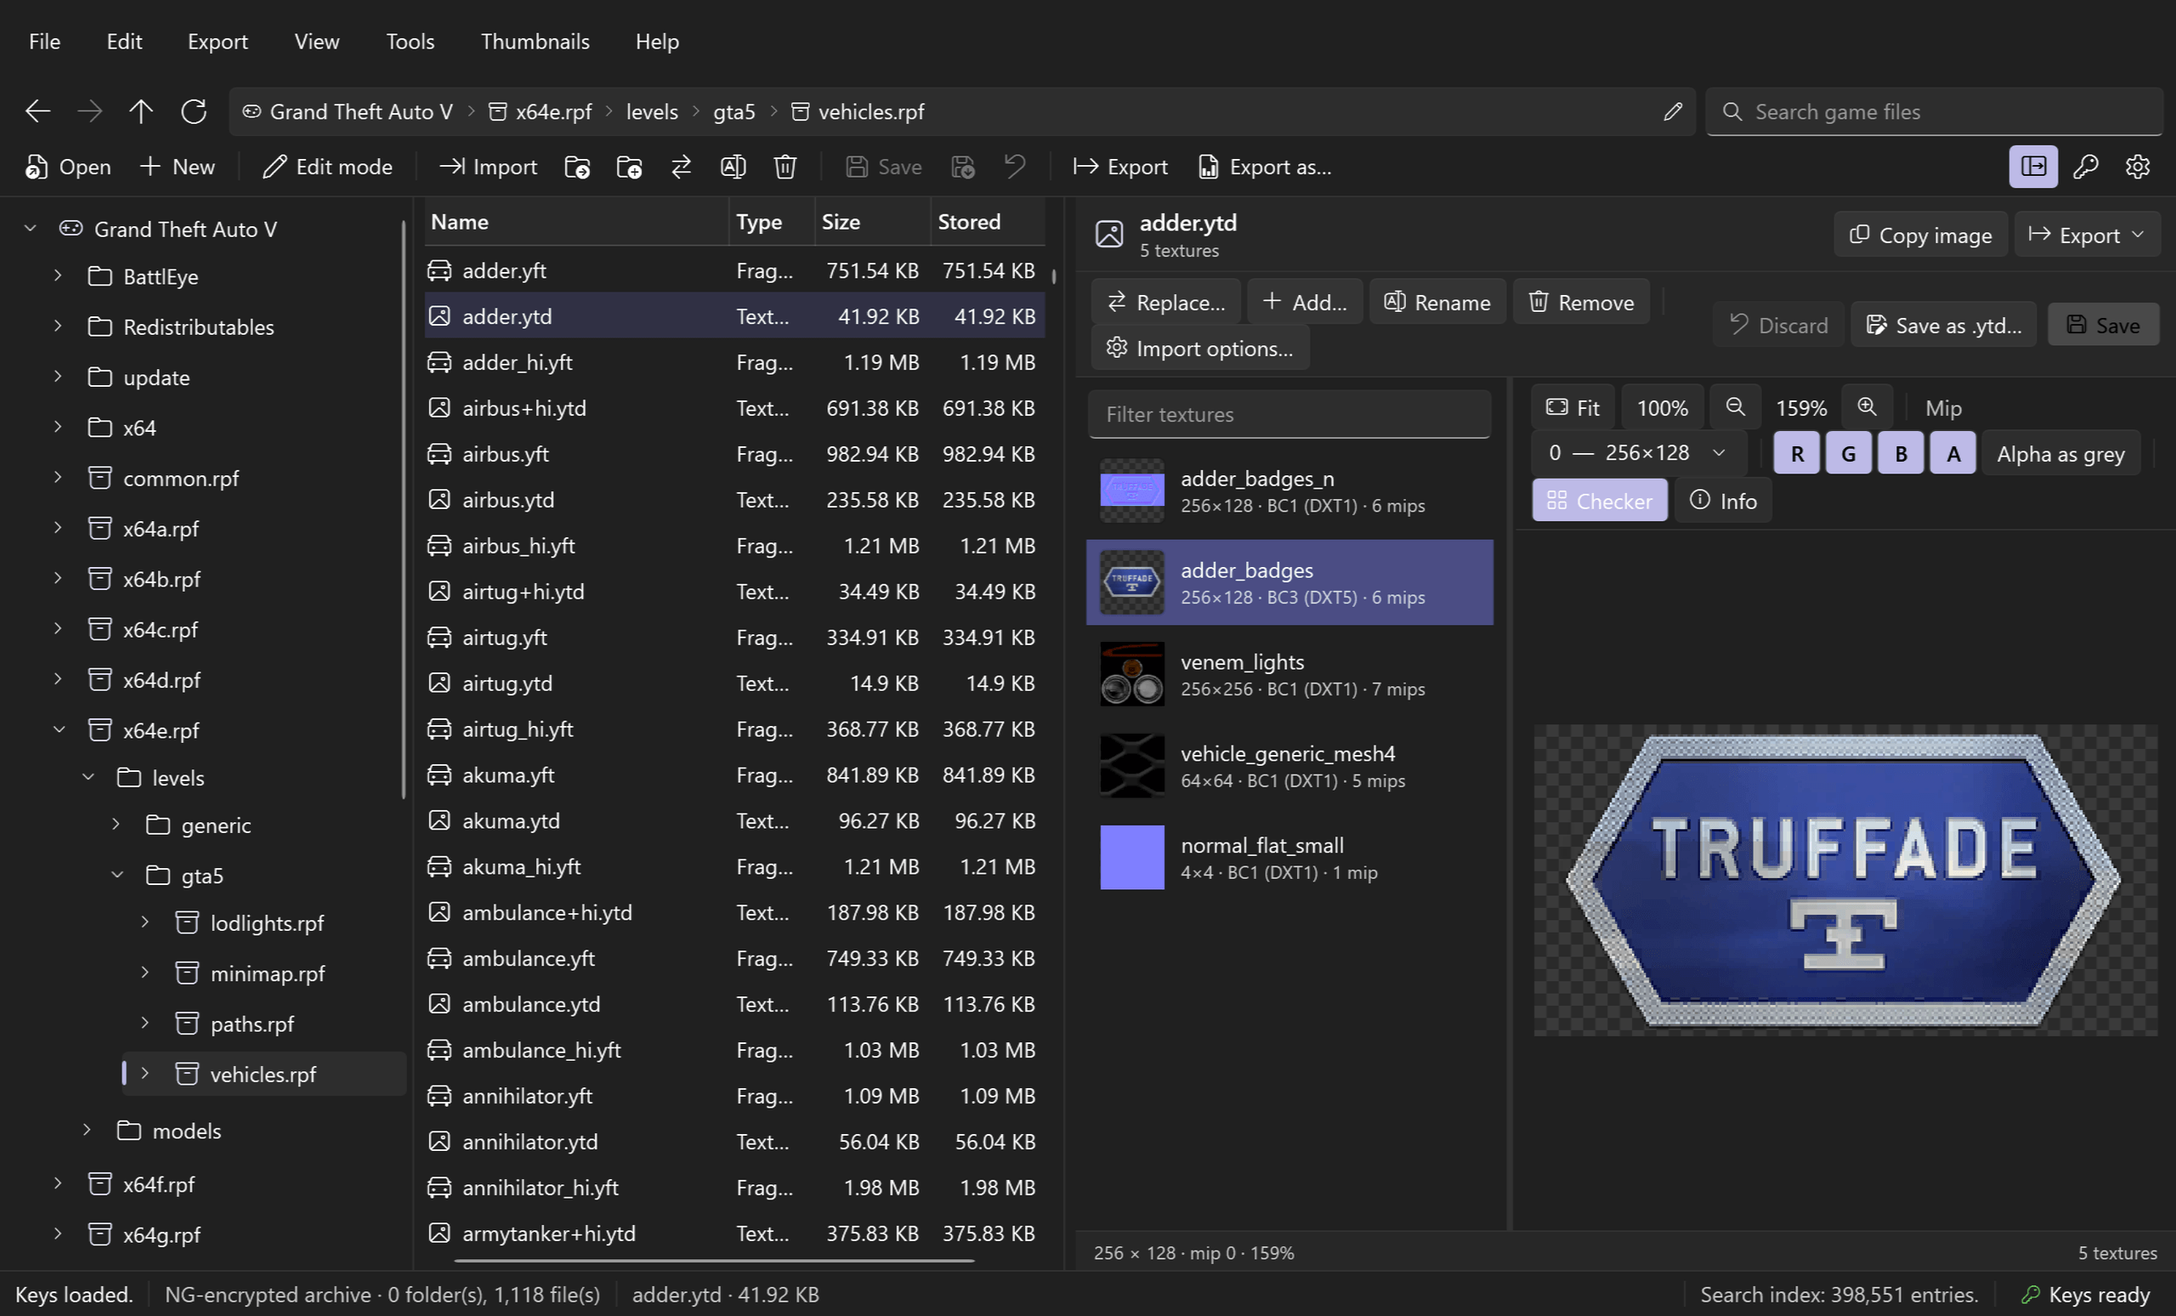
Task: Toggle the B blue channel
Action: pos(1901,454)
